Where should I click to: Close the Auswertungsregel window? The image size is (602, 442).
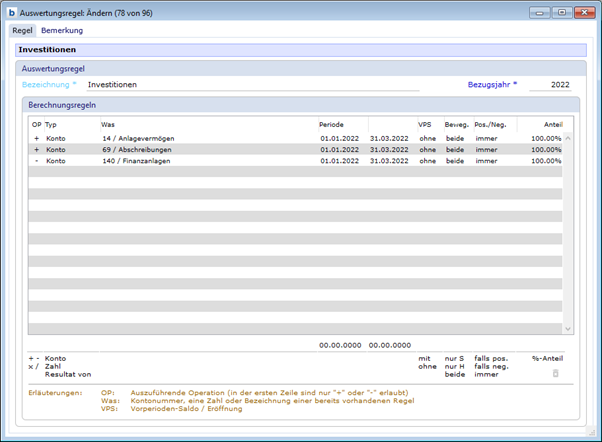pos(585,12)
